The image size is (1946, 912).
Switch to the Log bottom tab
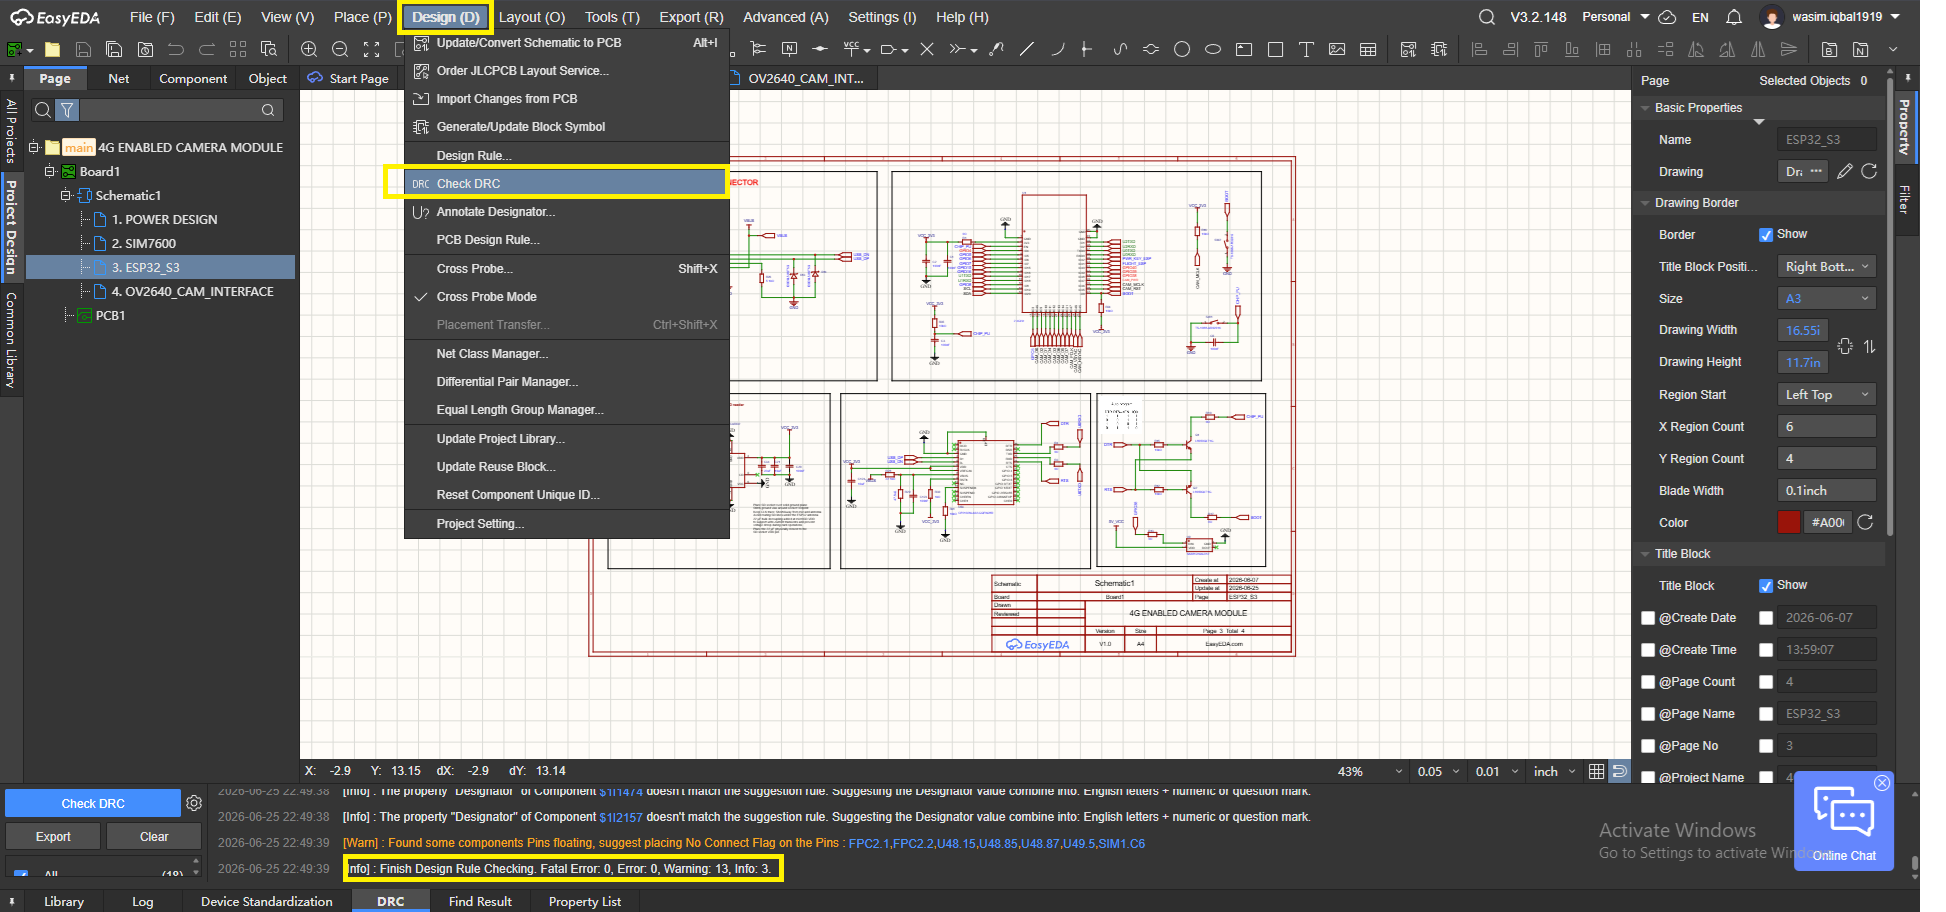(x=143, y=901)
